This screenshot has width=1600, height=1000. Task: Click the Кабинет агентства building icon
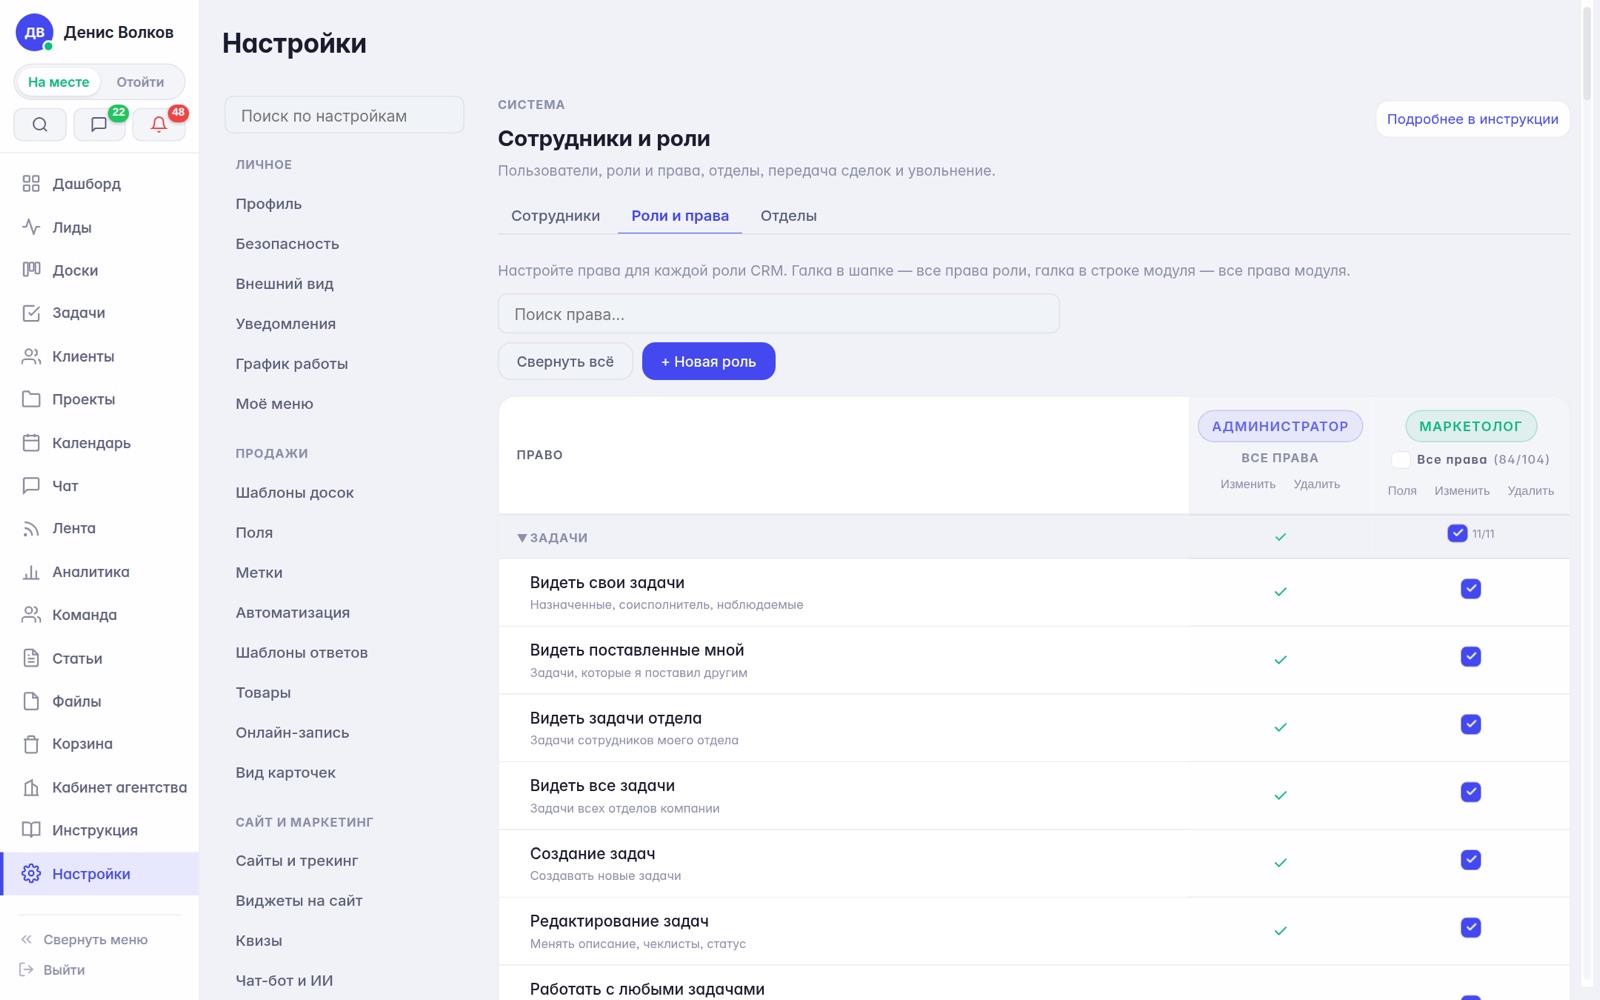[31, 787]
